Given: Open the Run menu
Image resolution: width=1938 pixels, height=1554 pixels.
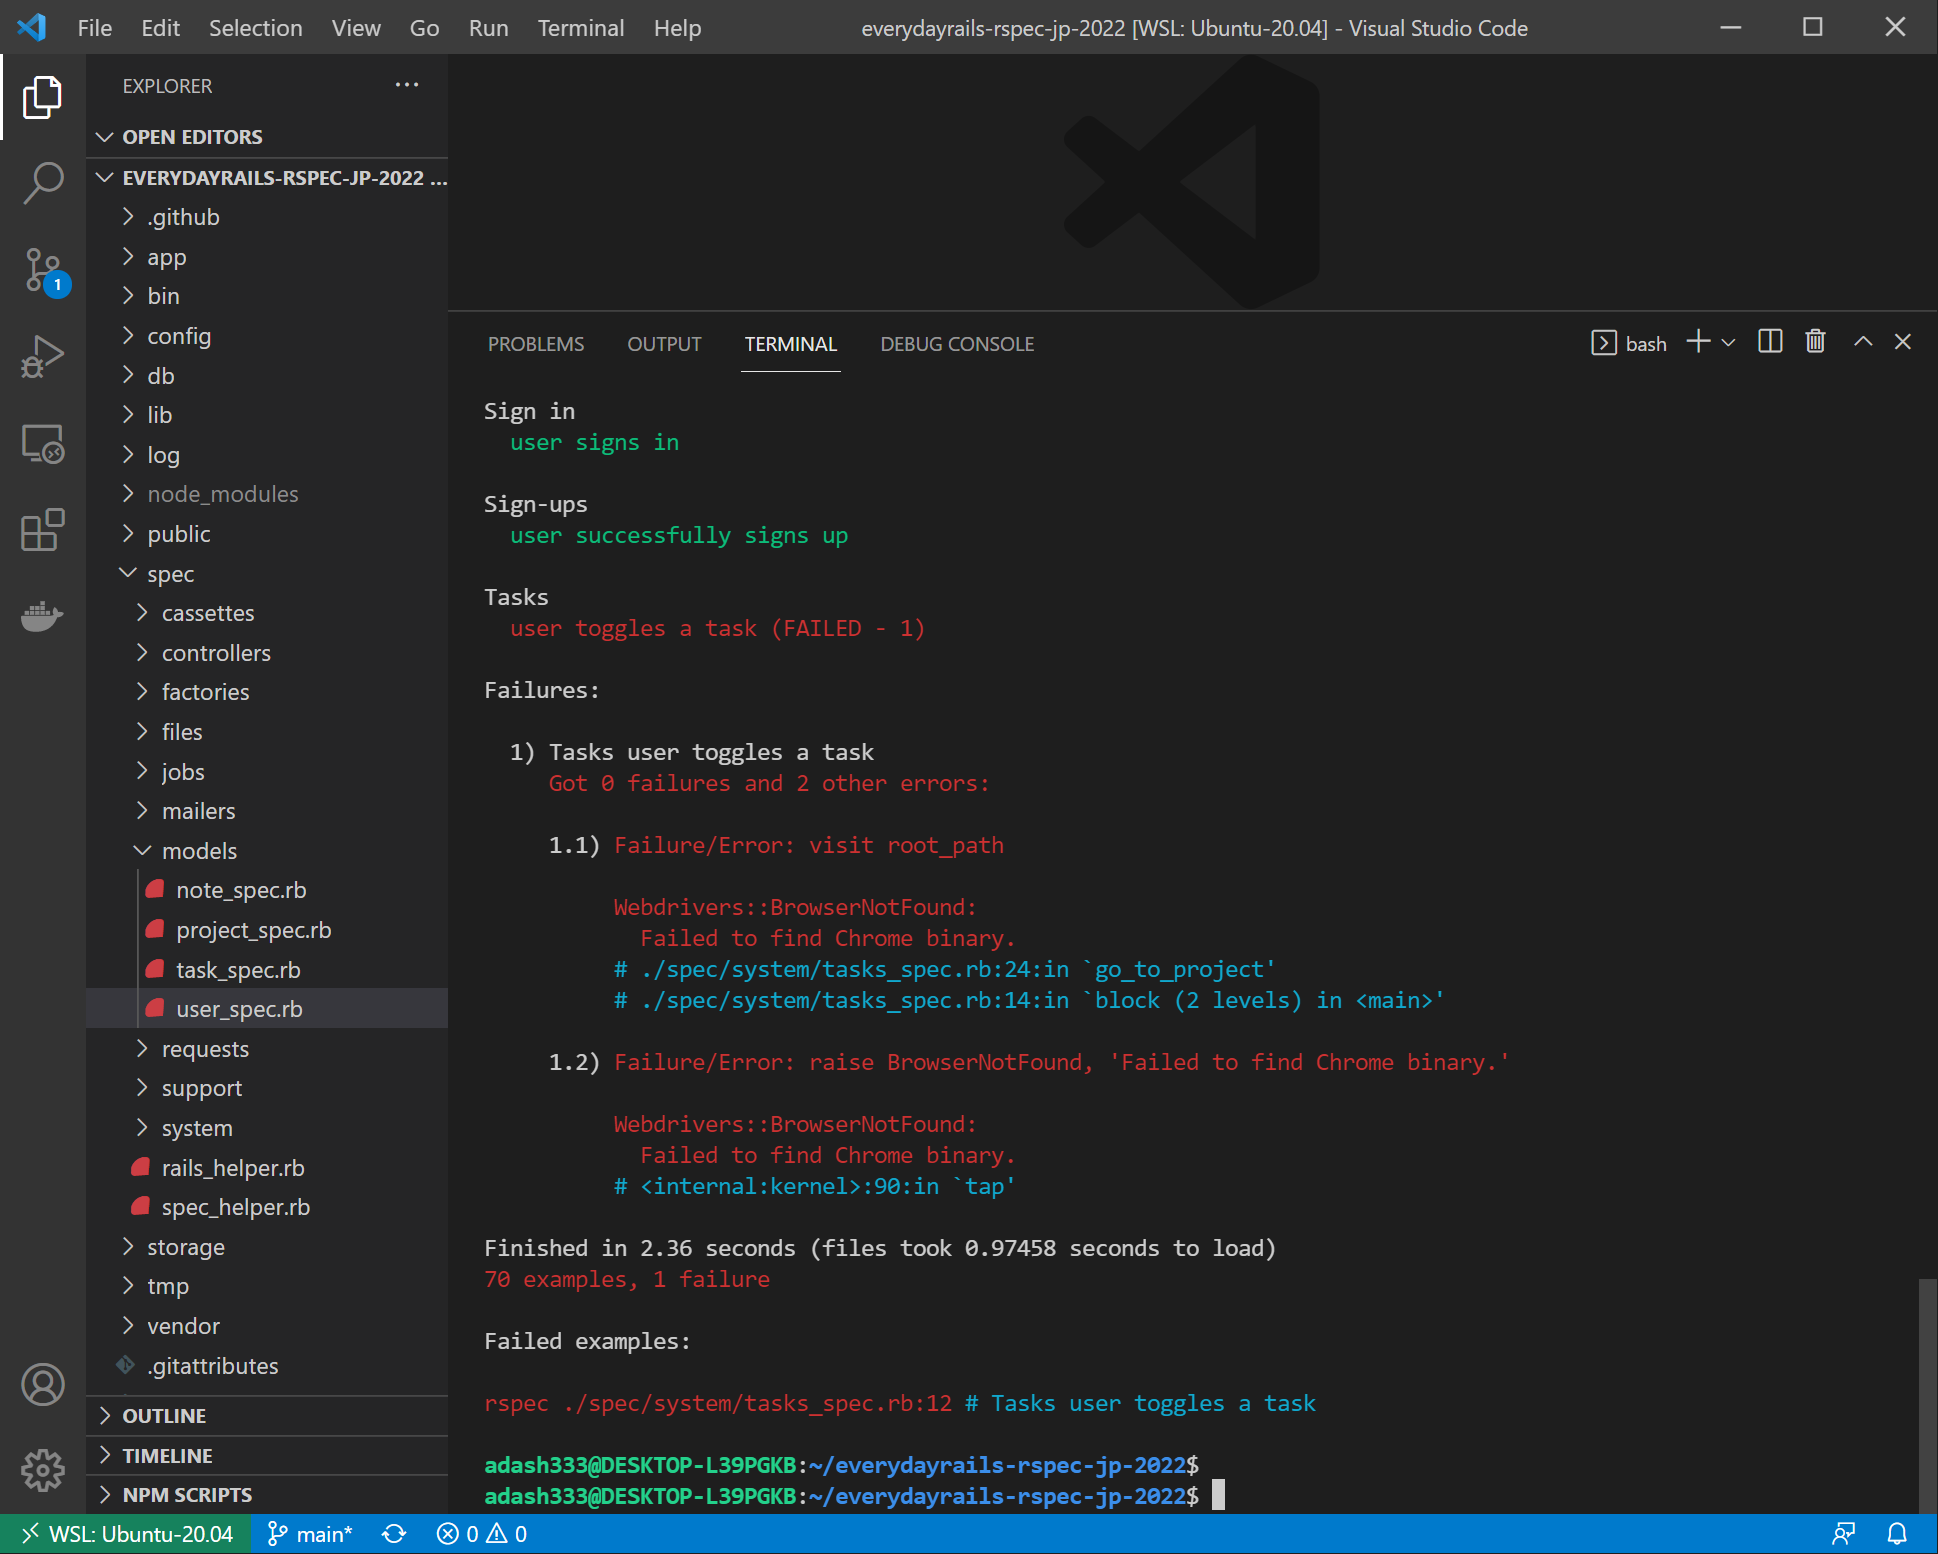Looking at the screenshot, I should coord(489,28).
